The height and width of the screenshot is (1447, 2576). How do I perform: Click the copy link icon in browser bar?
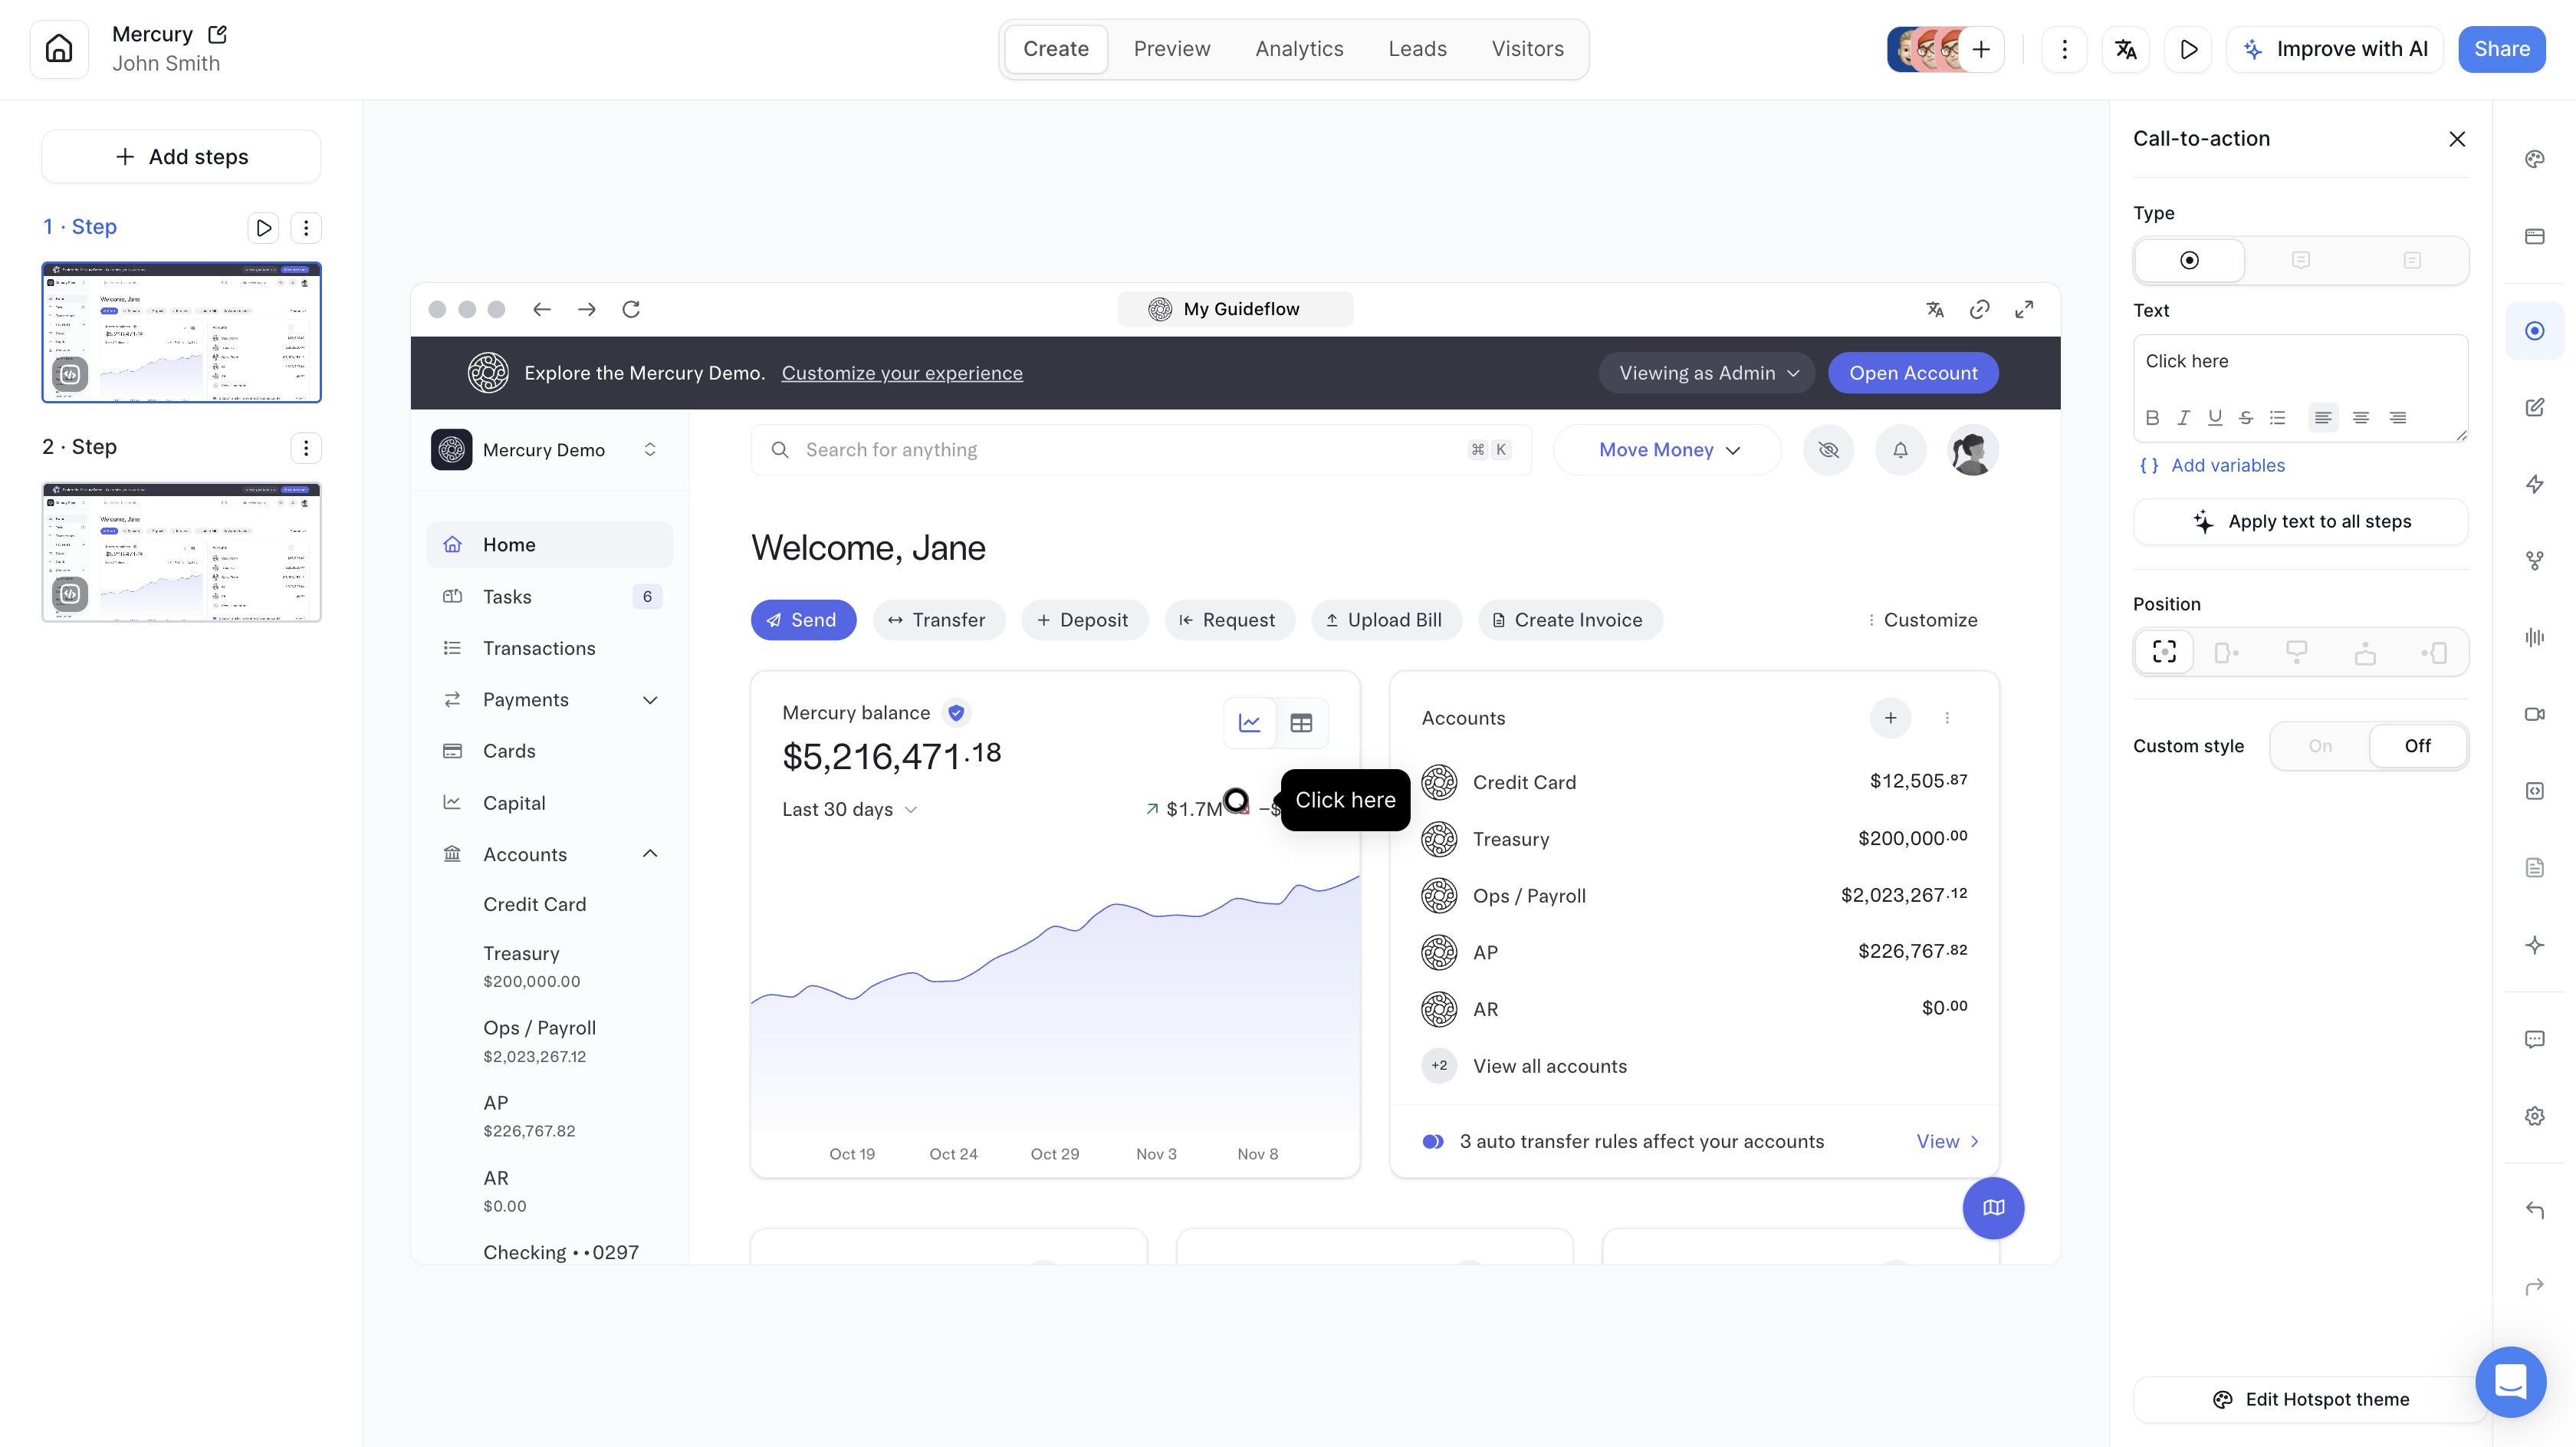coord(1979,309)
